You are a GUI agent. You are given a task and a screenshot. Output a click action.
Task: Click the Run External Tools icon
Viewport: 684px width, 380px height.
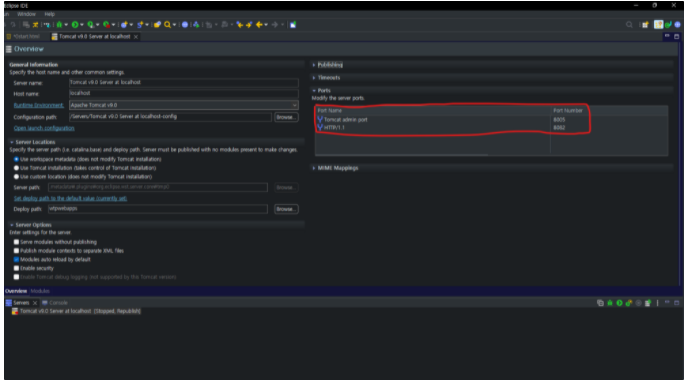(106, 25)
